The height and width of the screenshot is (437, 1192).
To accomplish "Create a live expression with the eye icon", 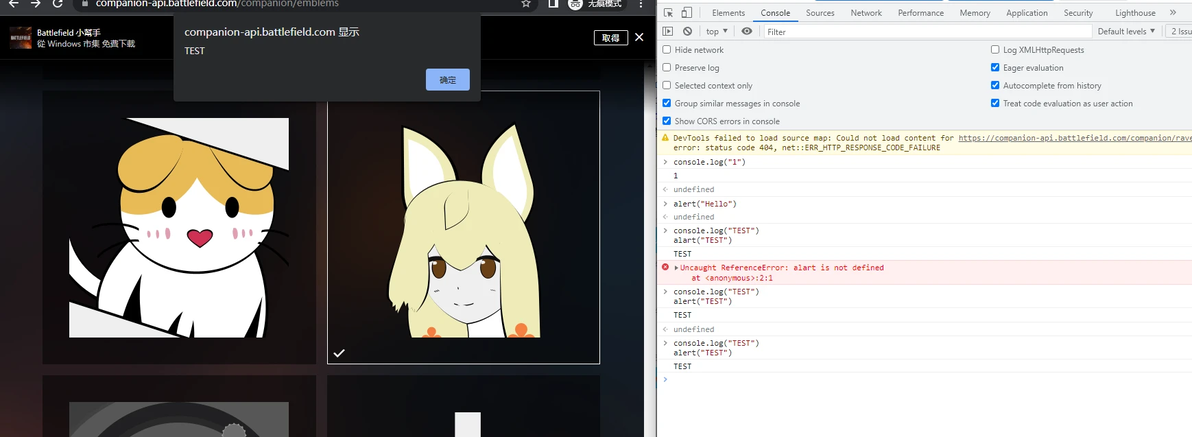I will [x=747, y=31].
